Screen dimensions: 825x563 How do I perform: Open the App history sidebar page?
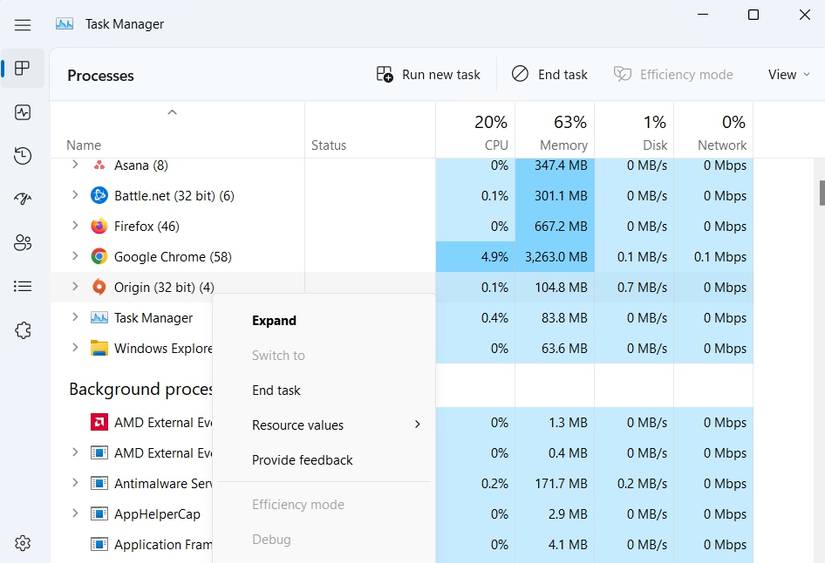point(23,156)
